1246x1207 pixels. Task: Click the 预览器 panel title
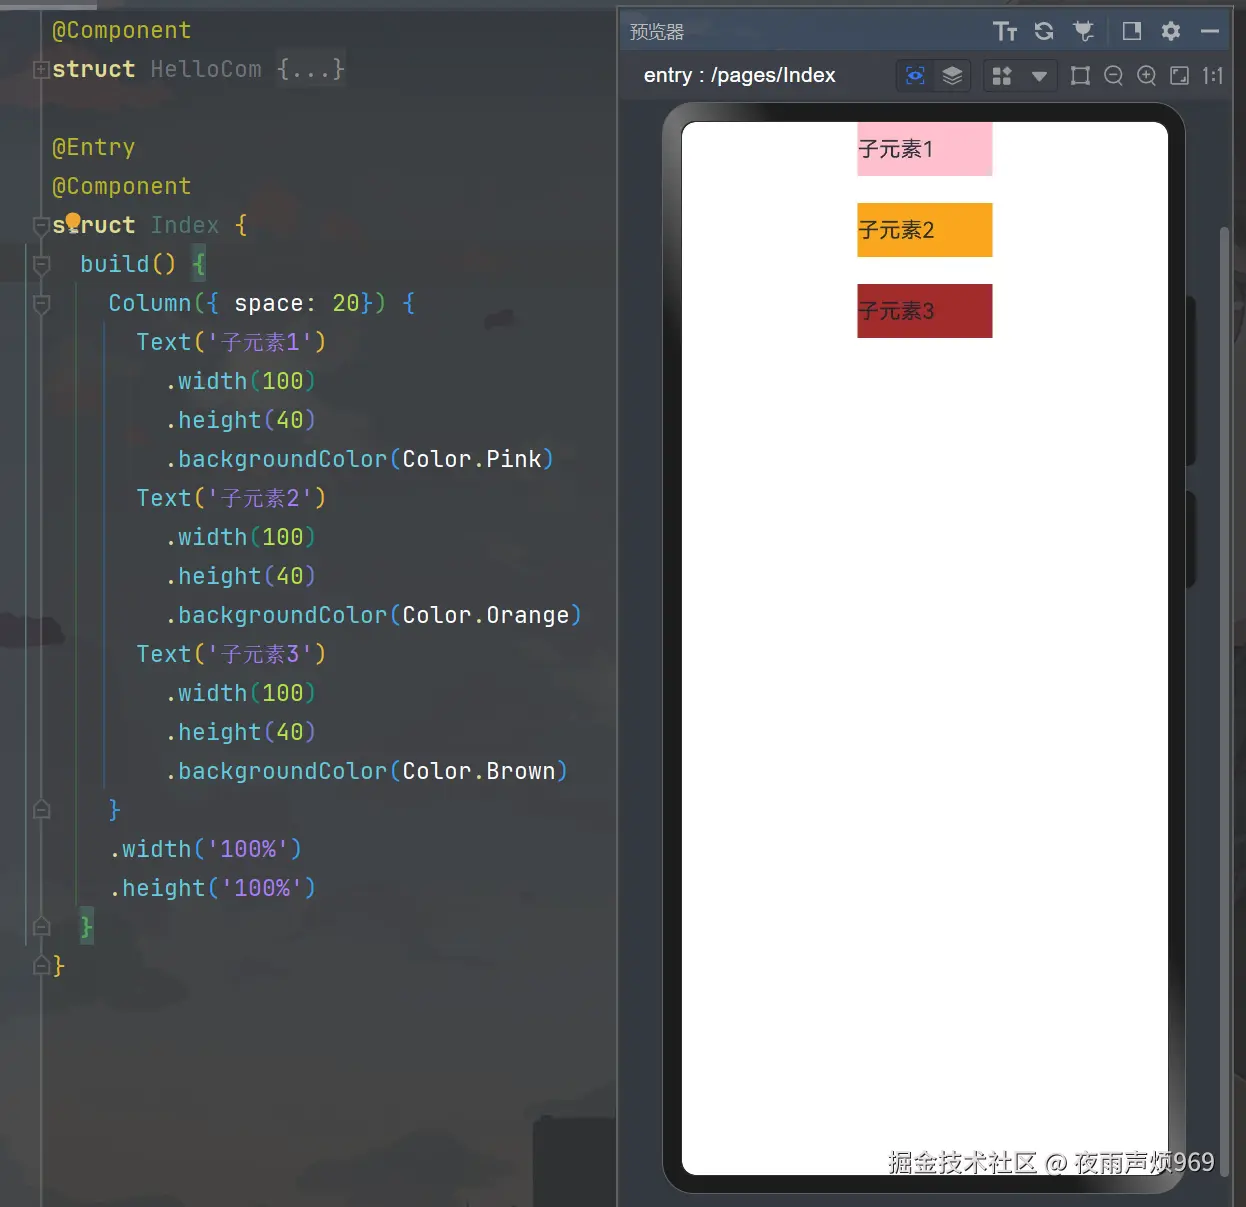657,32
